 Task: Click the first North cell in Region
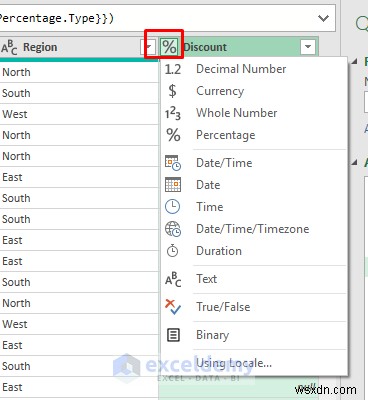click(x=79, y=72)
